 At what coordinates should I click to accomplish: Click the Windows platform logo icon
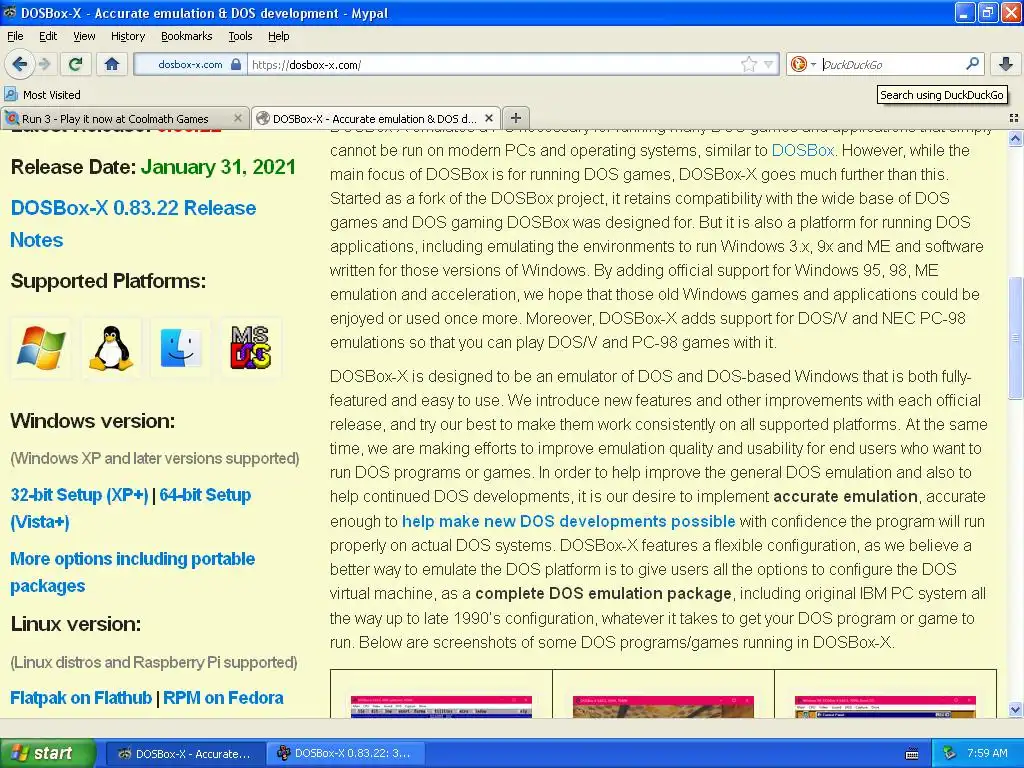tap(41, 347)
